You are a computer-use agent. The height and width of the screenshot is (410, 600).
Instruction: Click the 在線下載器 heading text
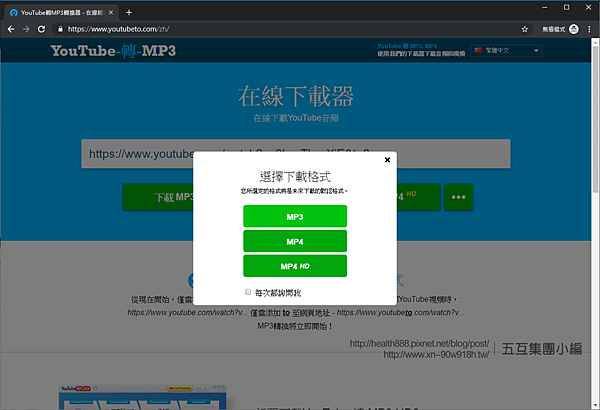295,96
